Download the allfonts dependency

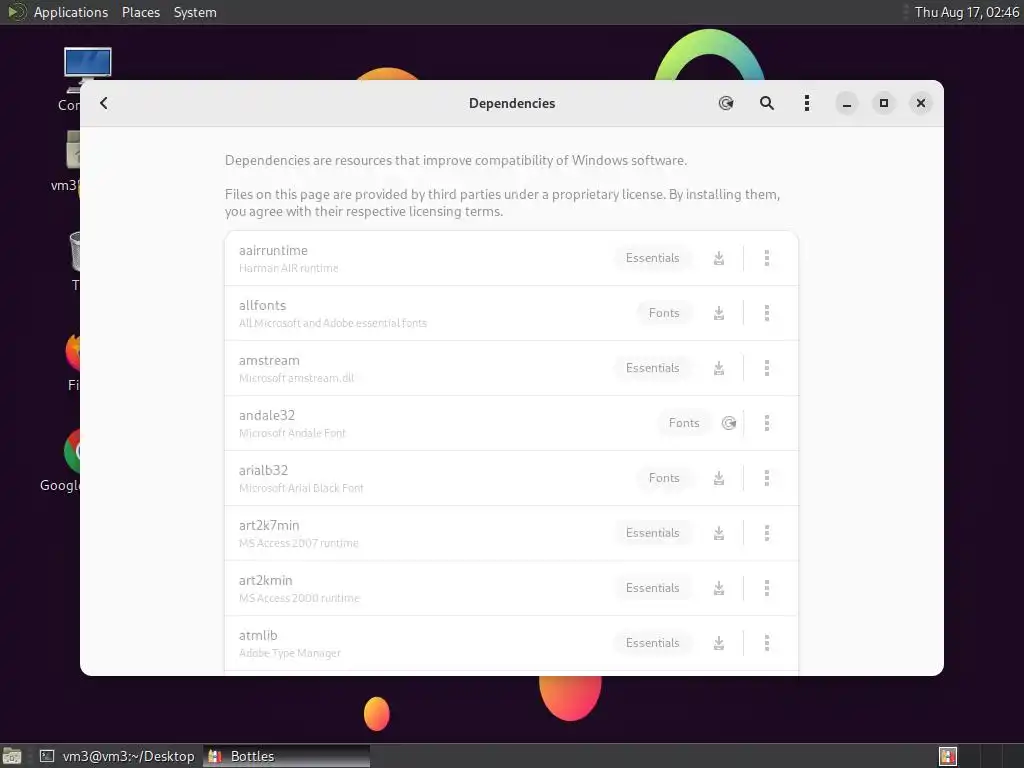coord(718,313)
